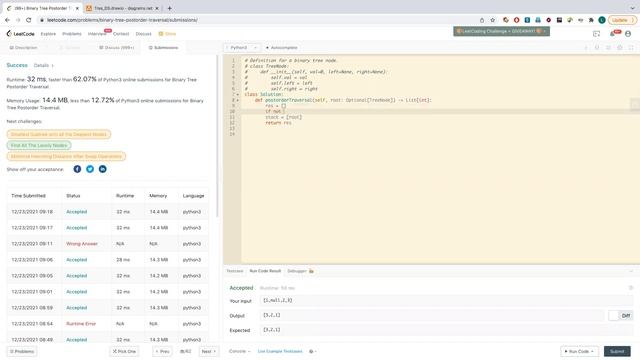This screenshot has width=640, height=360.
Task: Open the Runtime Error submission from 08:54
Action: coord(81,324)
